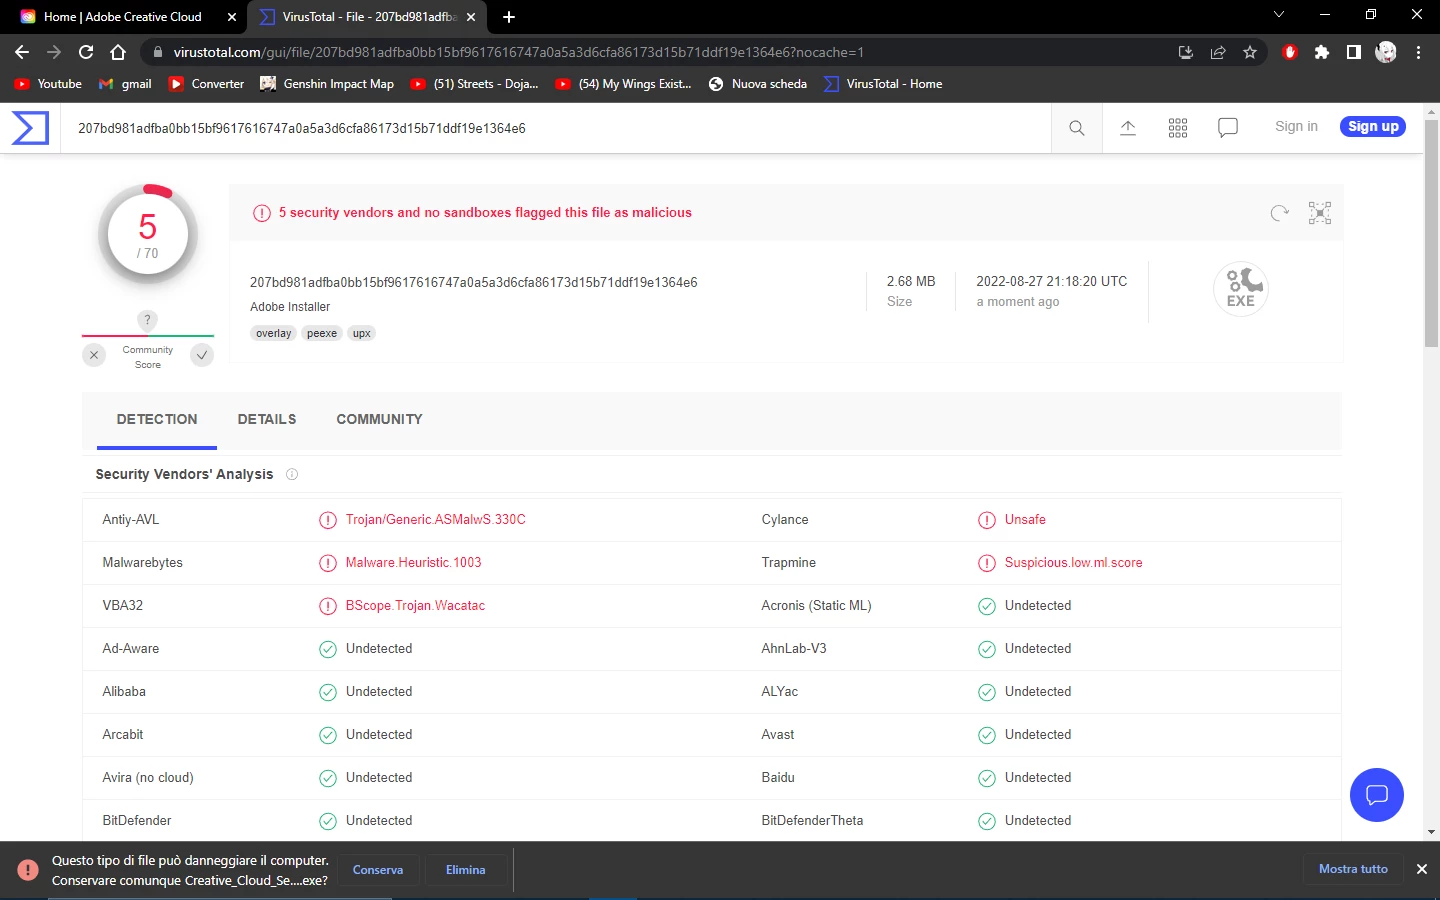Open Genshin Impact Map bookmark
Viewport: 1440px width, 900px height.
[327, 84]
